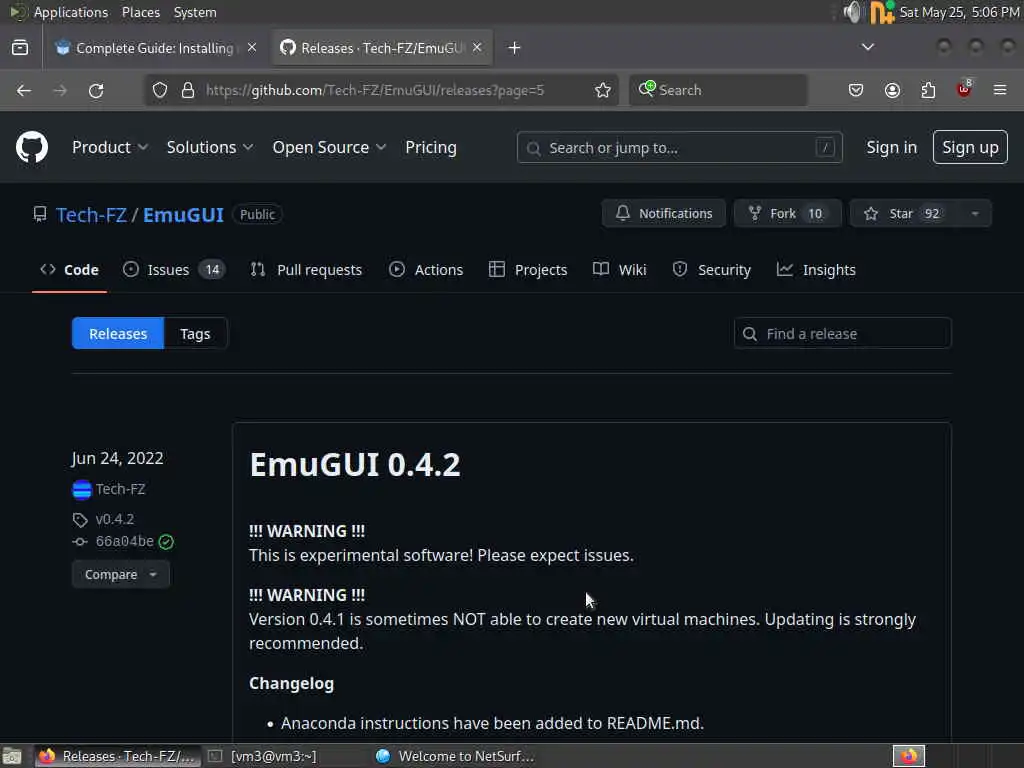Click the Firefox workspace switcher icon
The image size is (1024, 768).
909,756
